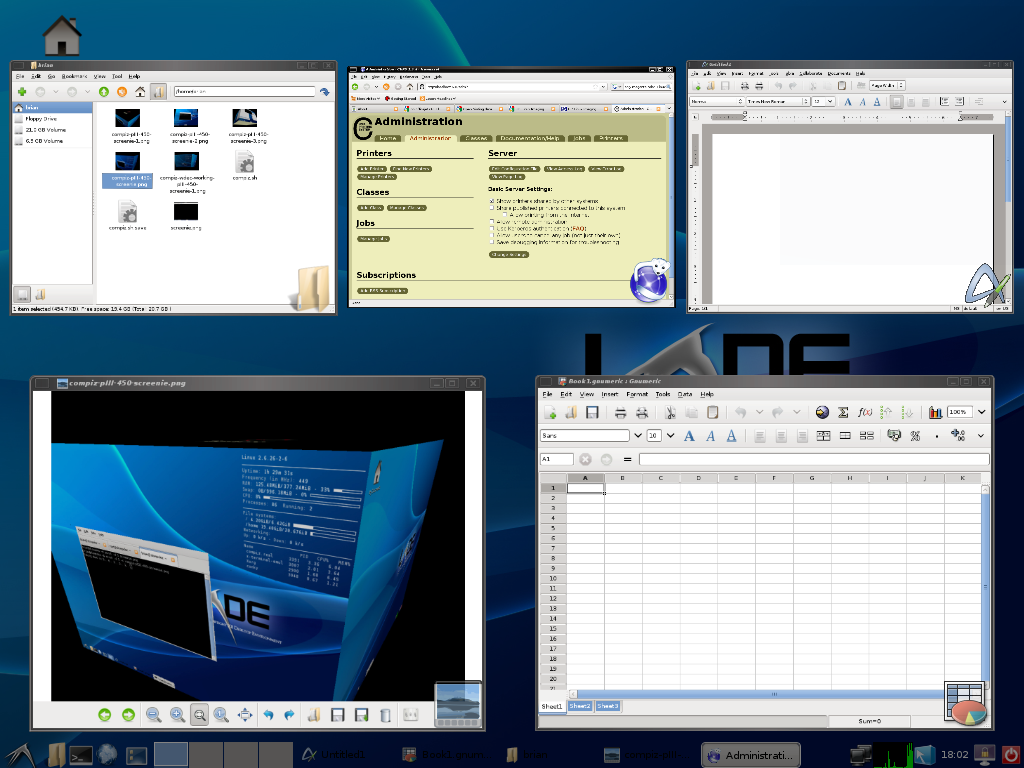Image resolution: width=1024 pixels, height=768 pixels.
Task: Click the Gnumeric horizontal scrollbar
Action: coord(774,694)
